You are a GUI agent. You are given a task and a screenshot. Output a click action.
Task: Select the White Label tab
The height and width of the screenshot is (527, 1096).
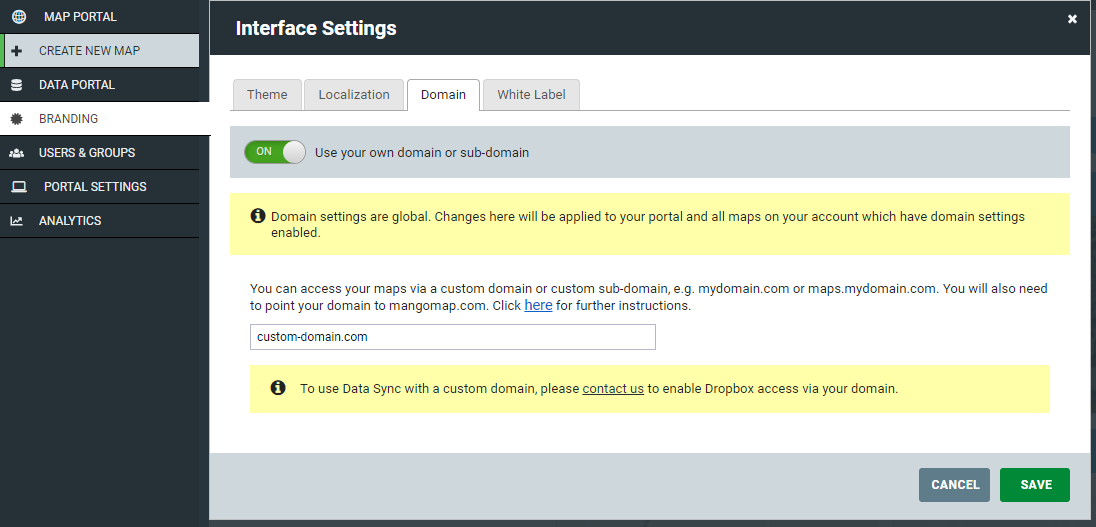pyautogui.click(x=531, y=95)
